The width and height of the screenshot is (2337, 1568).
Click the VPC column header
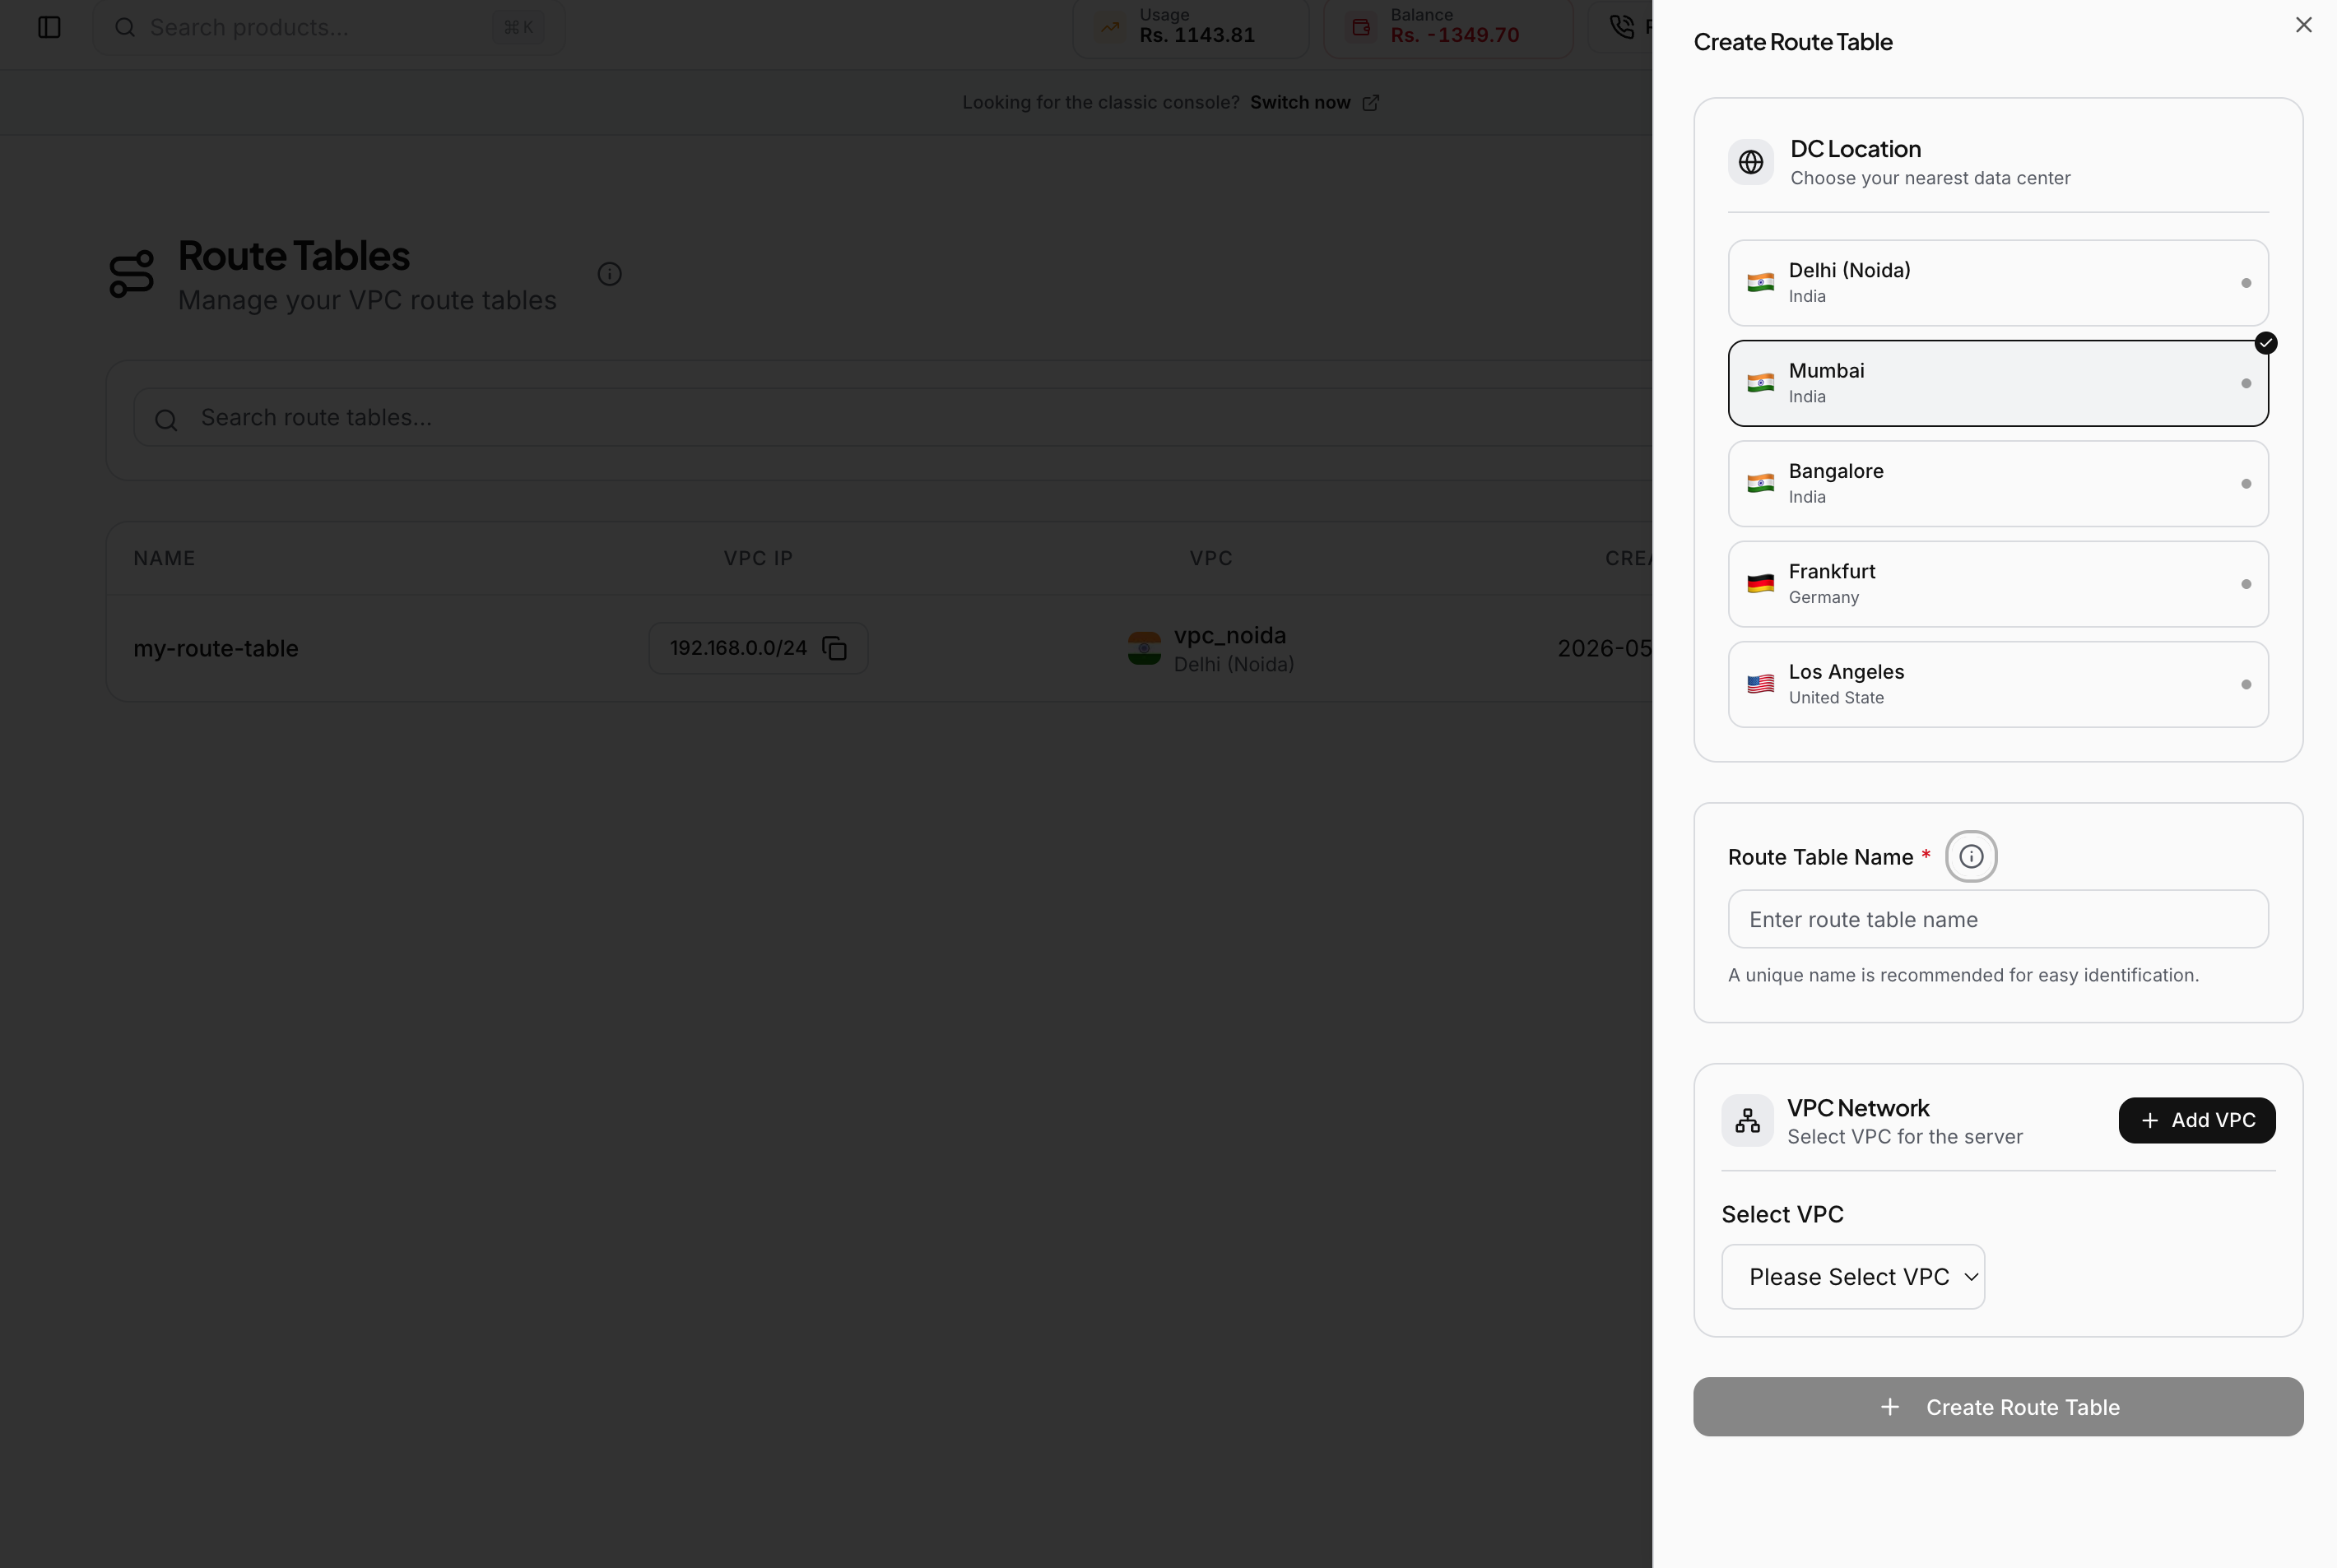pyautogui.click(x=1210, y=558)
